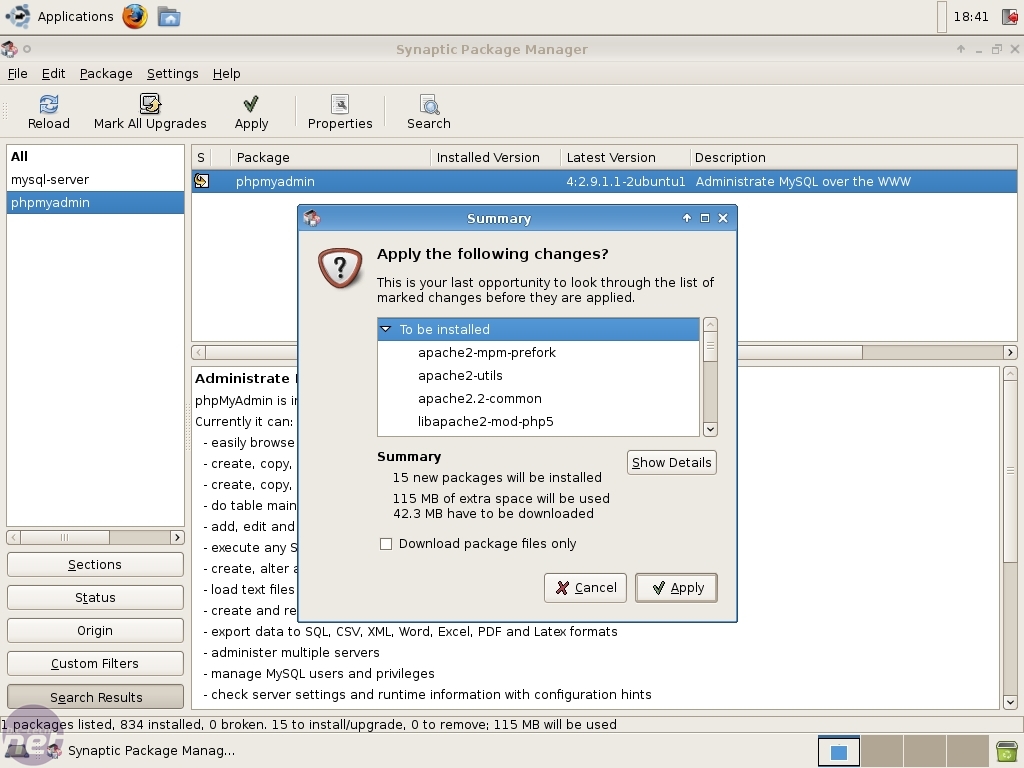Image resolution: width=1024 pixels, height=768 pixels.
Task: Click the Summary dialog title icon
Action: tap(312, 218)
